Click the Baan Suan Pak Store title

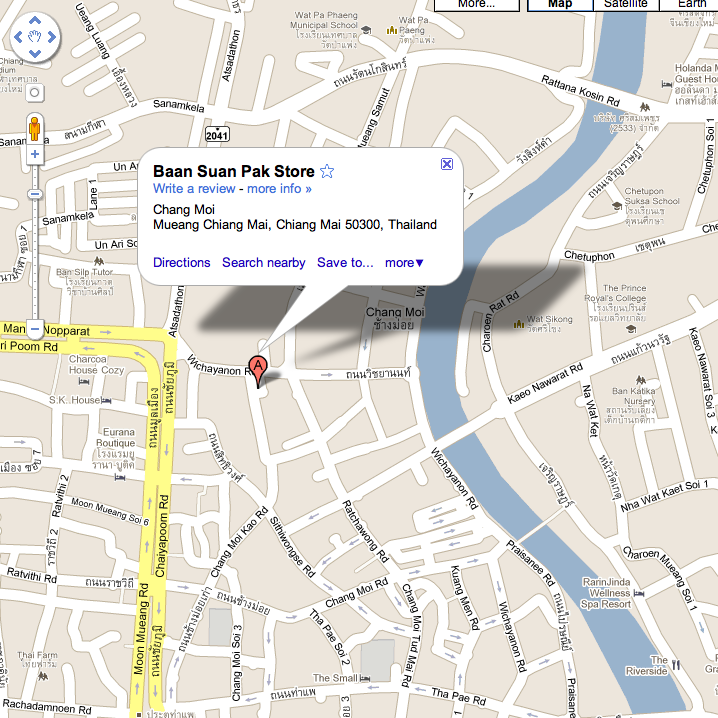click(x=234, y=171)
